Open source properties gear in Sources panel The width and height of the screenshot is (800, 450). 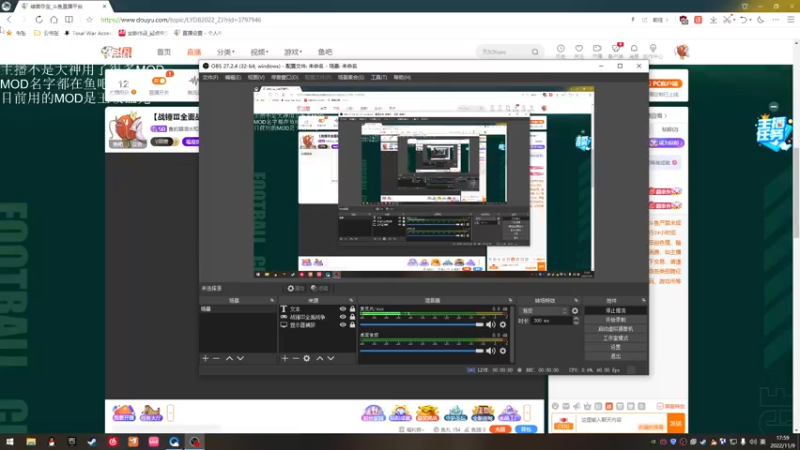coord(307,359)
